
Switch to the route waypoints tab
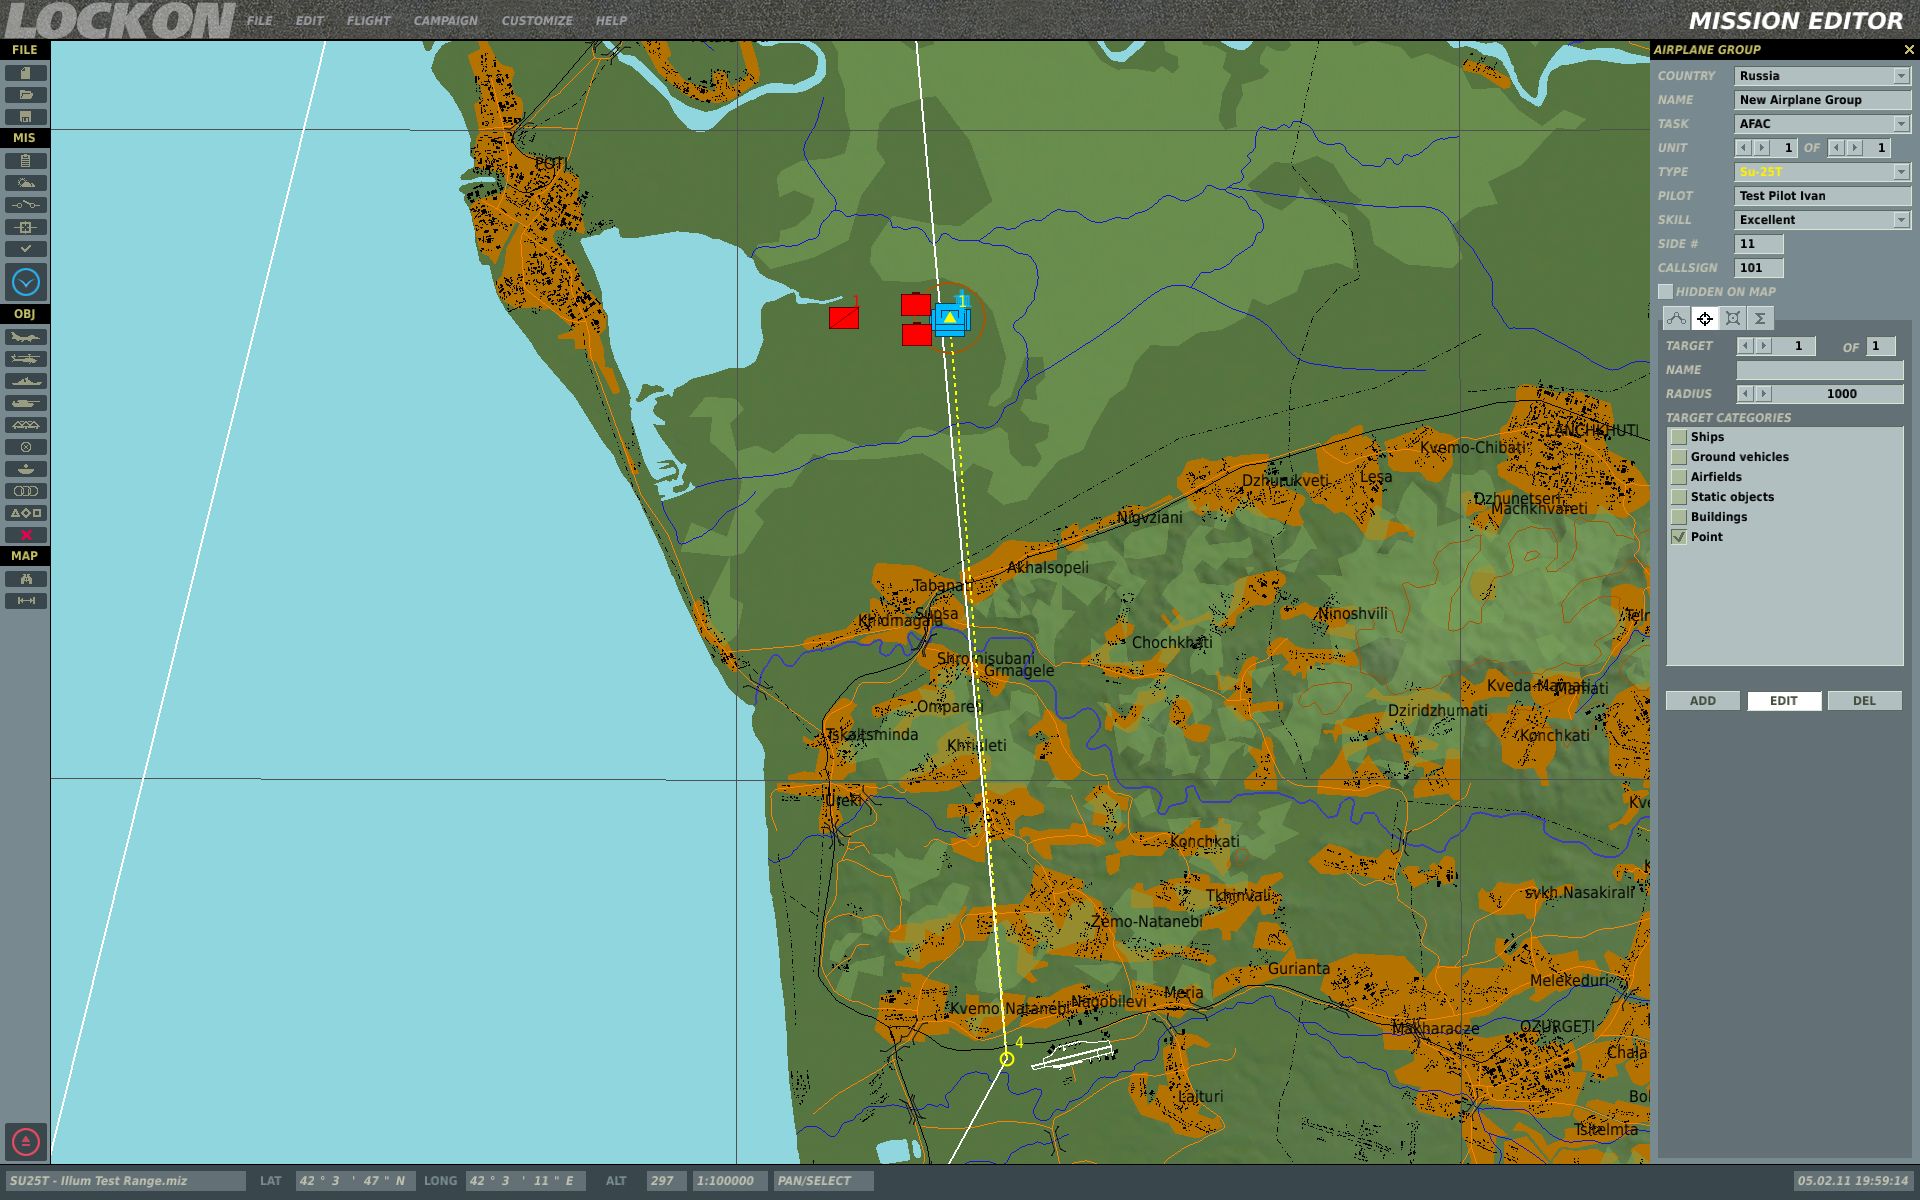click(x=1677, y=318)
